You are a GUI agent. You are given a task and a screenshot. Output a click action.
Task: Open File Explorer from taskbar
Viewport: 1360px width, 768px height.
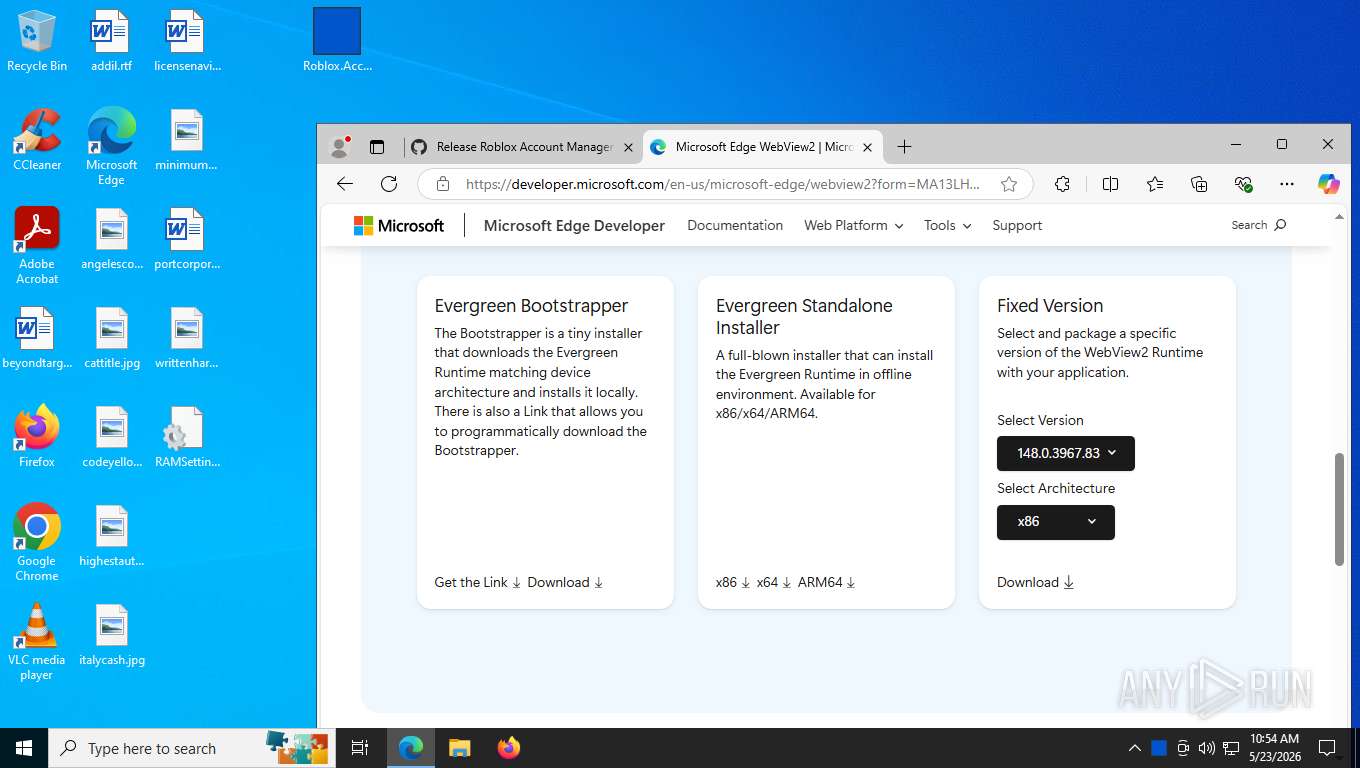click(x=459, y=748)
